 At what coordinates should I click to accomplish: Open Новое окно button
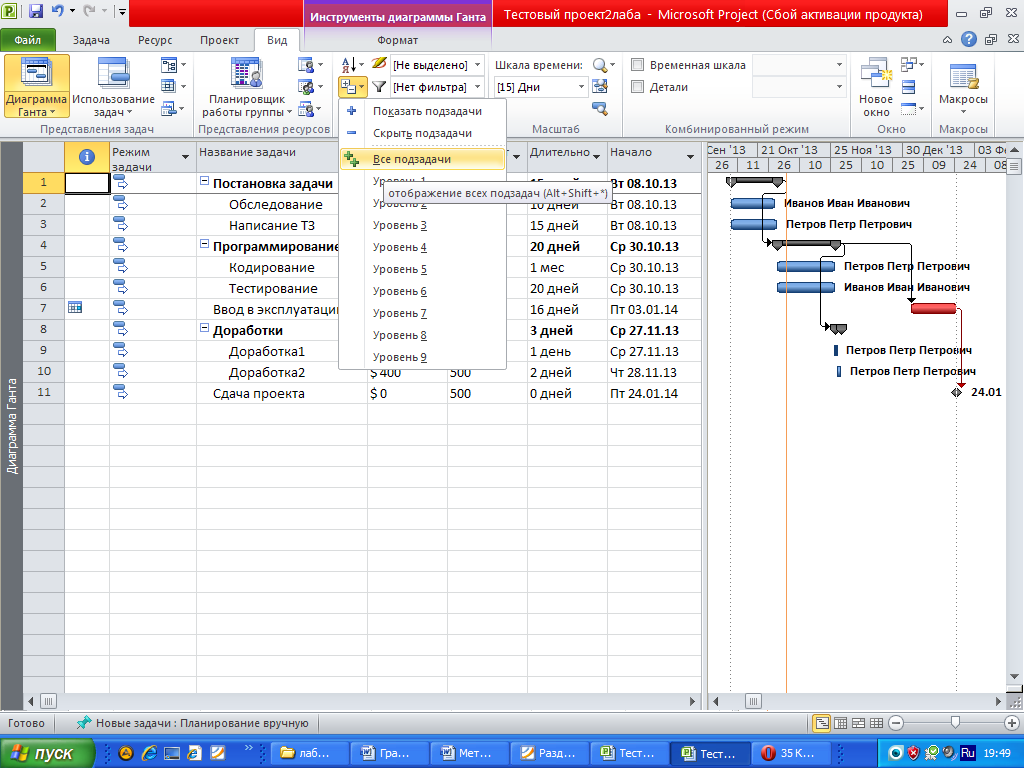pos(875,86)
